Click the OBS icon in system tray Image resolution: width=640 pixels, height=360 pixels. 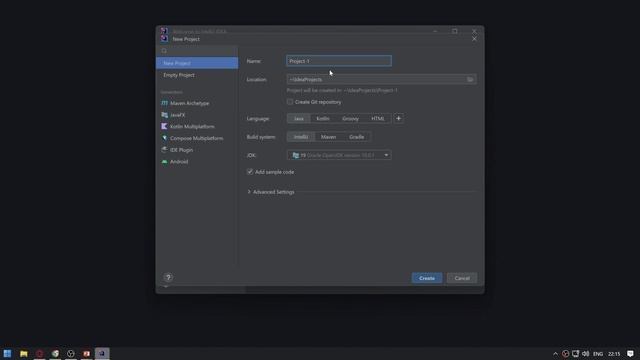pyautogui.click(x=565, y=354)
